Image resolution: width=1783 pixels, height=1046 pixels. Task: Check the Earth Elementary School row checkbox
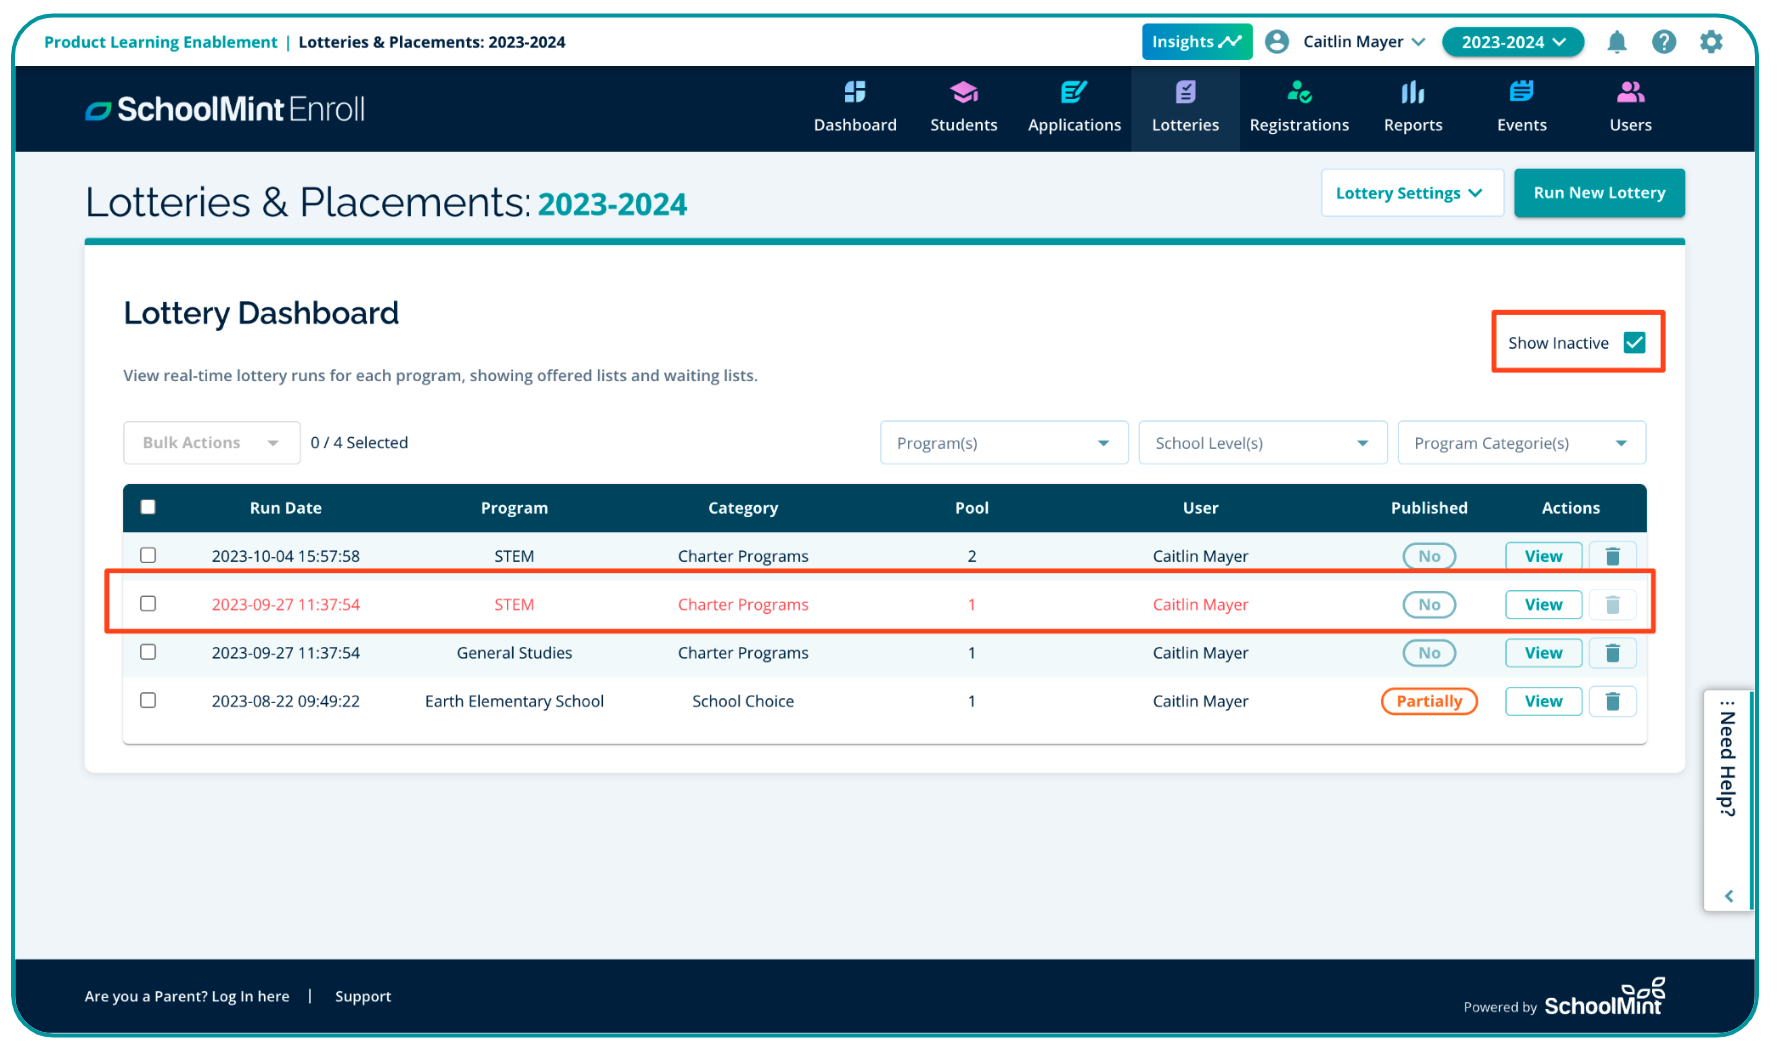148,701
